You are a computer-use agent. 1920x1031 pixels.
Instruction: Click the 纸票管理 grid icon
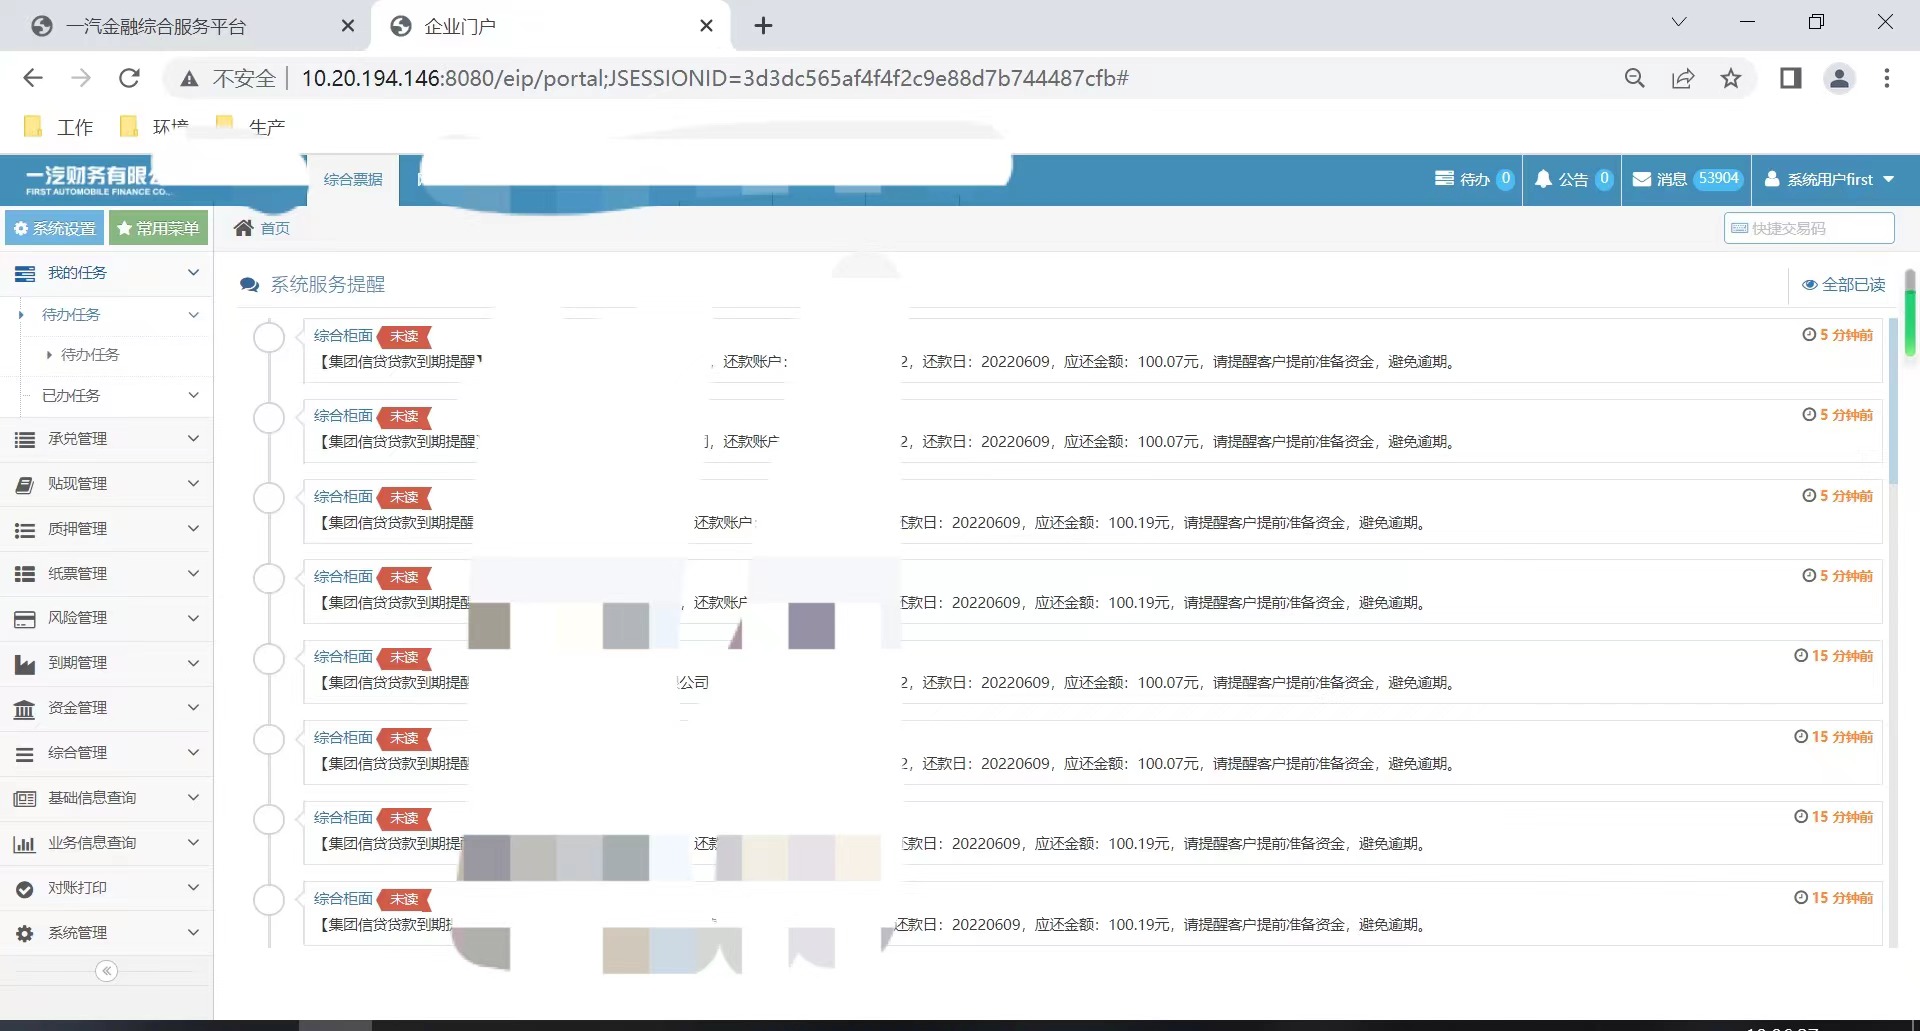(25, 574)
